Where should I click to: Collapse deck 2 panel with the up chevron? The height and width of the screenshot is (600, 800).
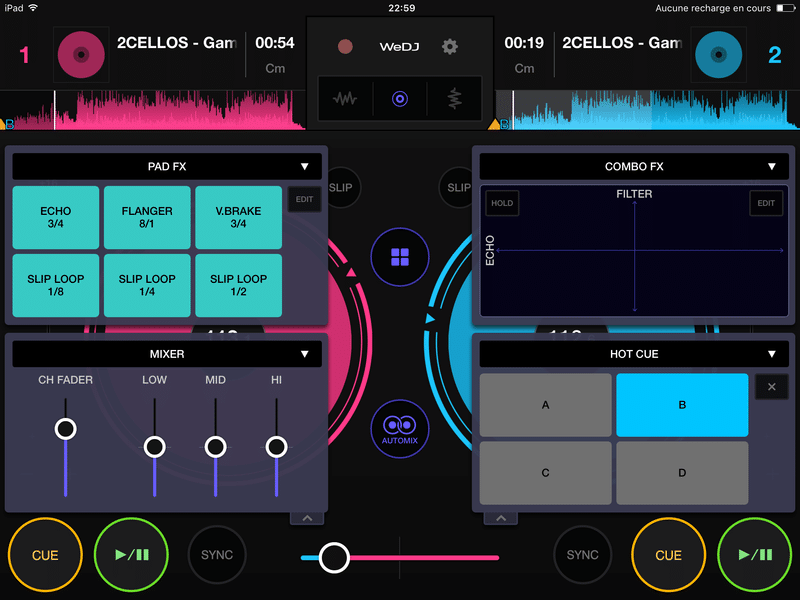(501, 518)
